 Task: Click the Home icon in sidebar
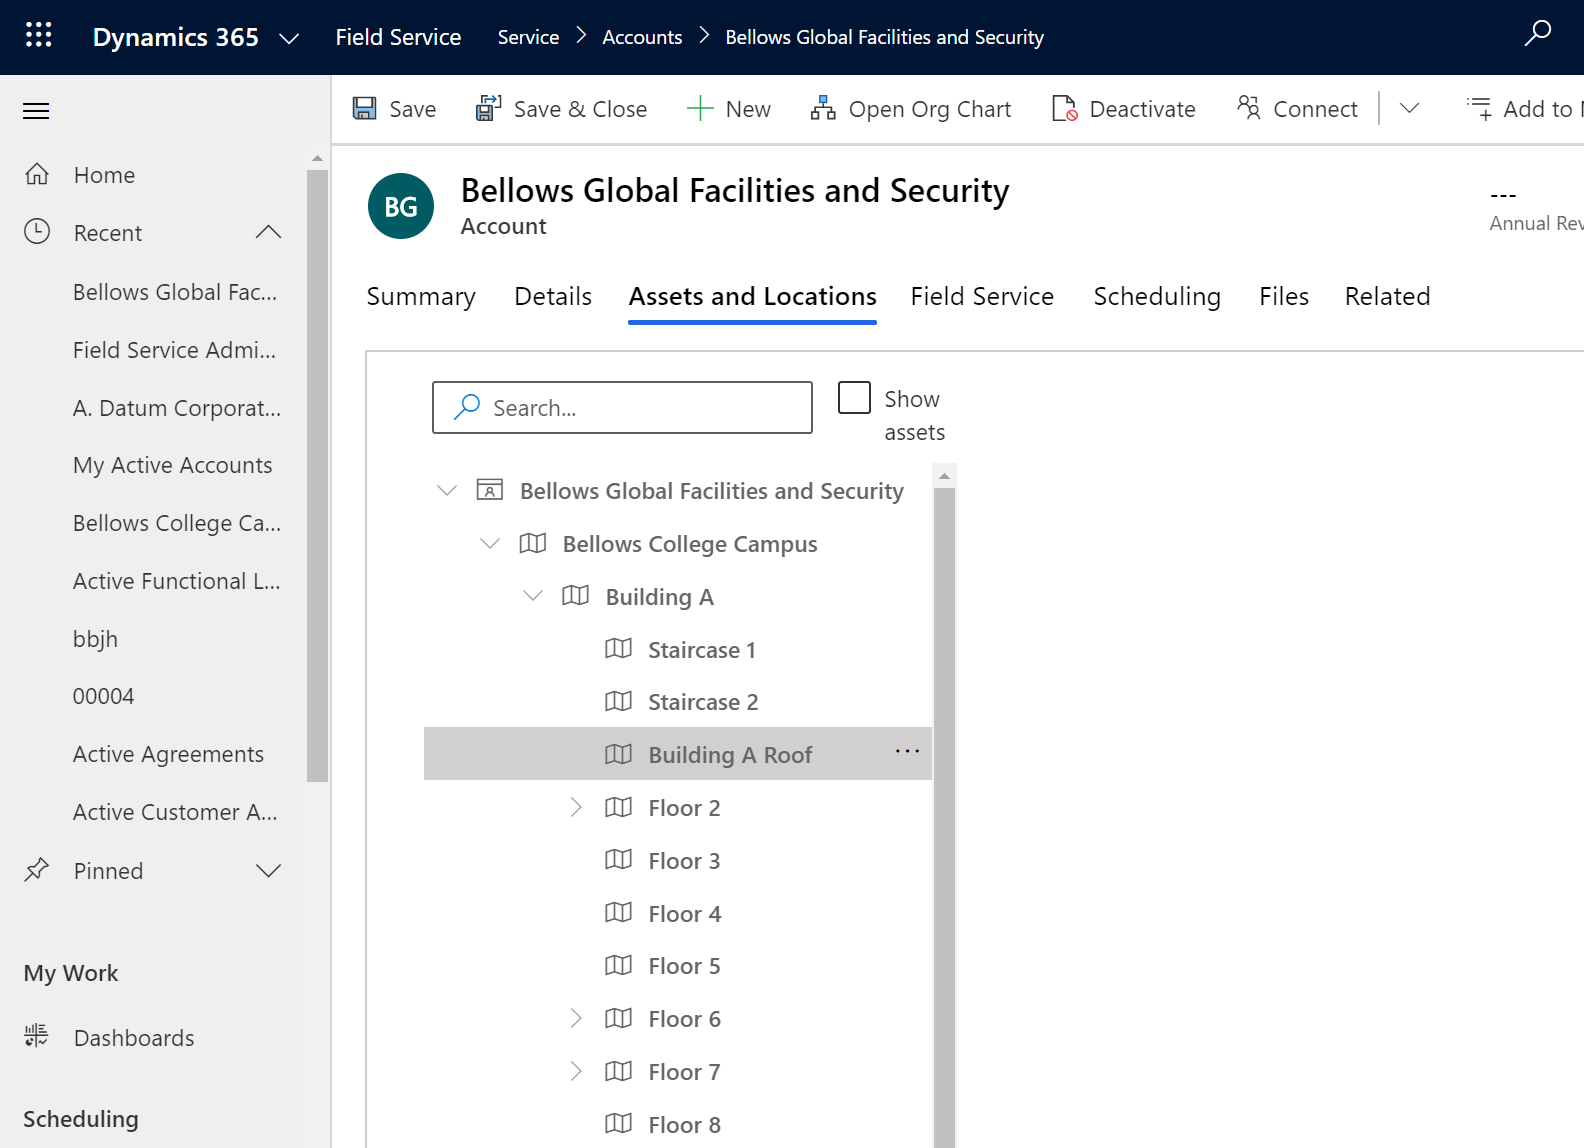click(37, 174)
